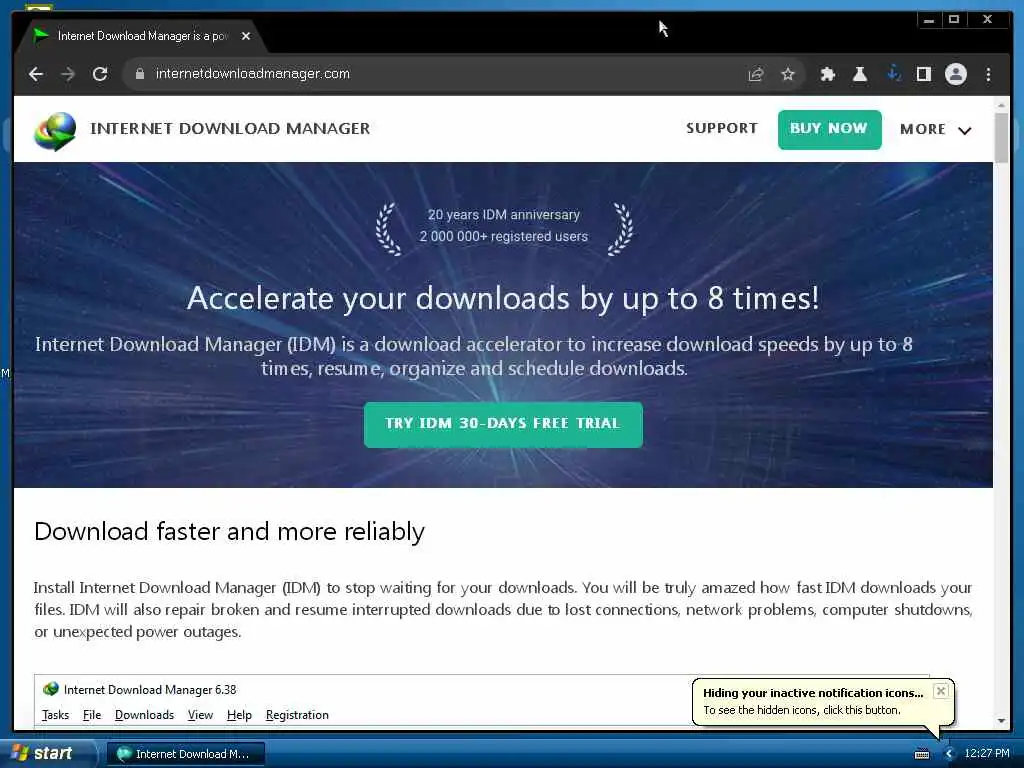Click the scrollbar up arrow

tap(1001, 105)
